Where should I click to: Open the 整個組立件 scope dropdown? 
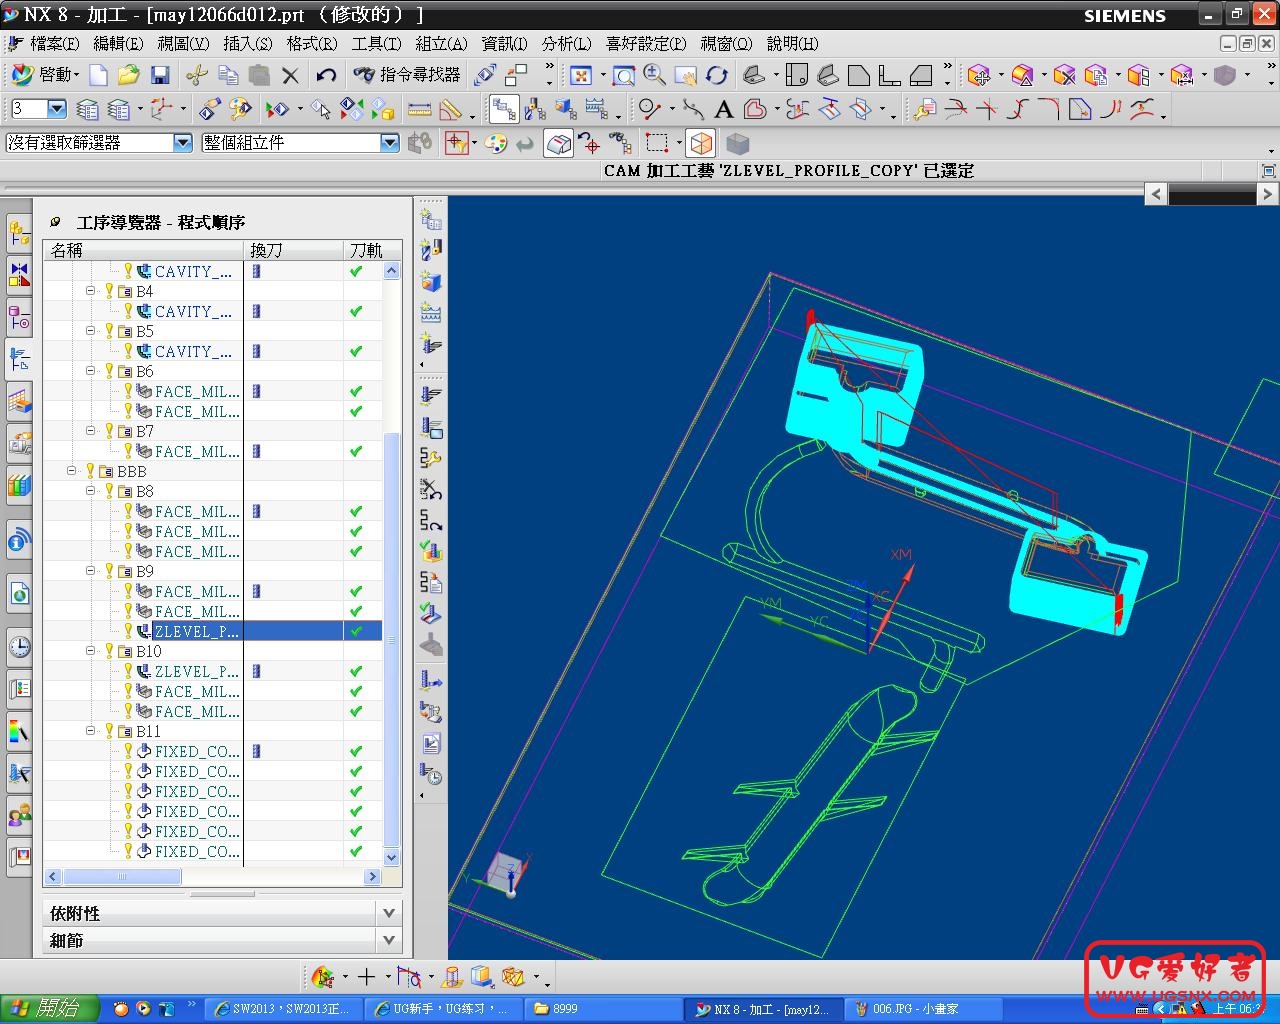pos(390,143)
